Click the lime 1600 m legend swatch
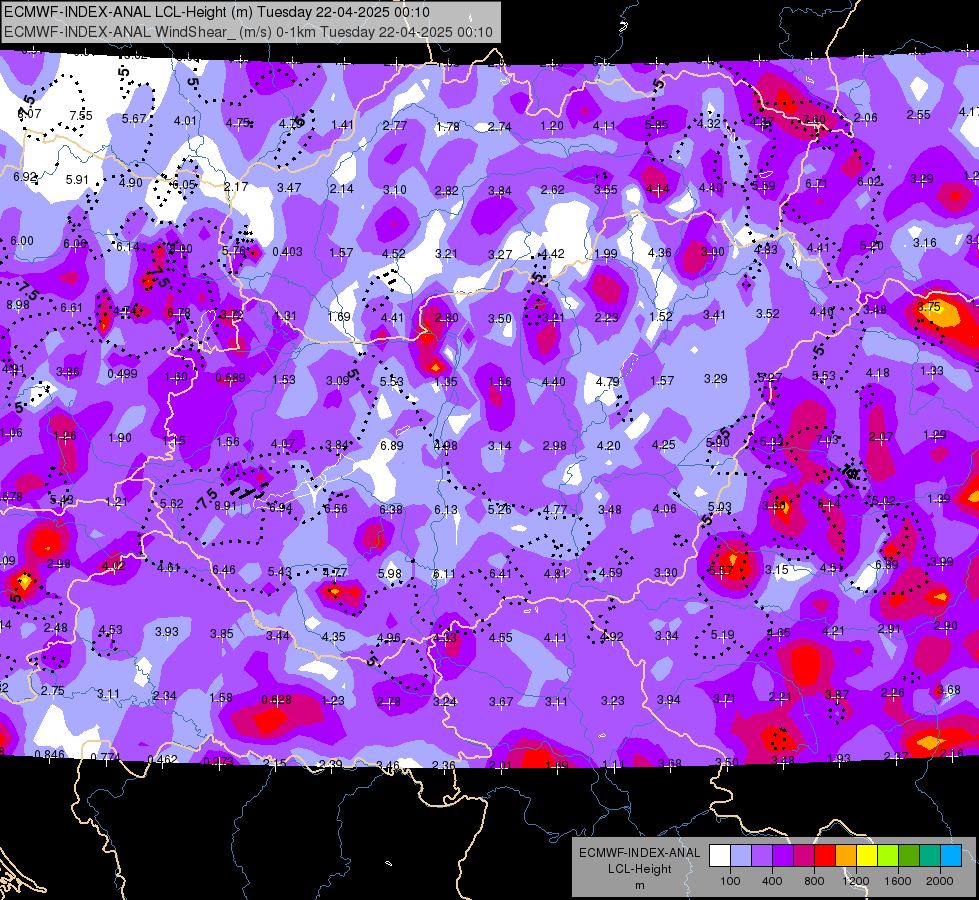This screenshot has height=900, width=979. pyautogui.click(x=888, y=856)
